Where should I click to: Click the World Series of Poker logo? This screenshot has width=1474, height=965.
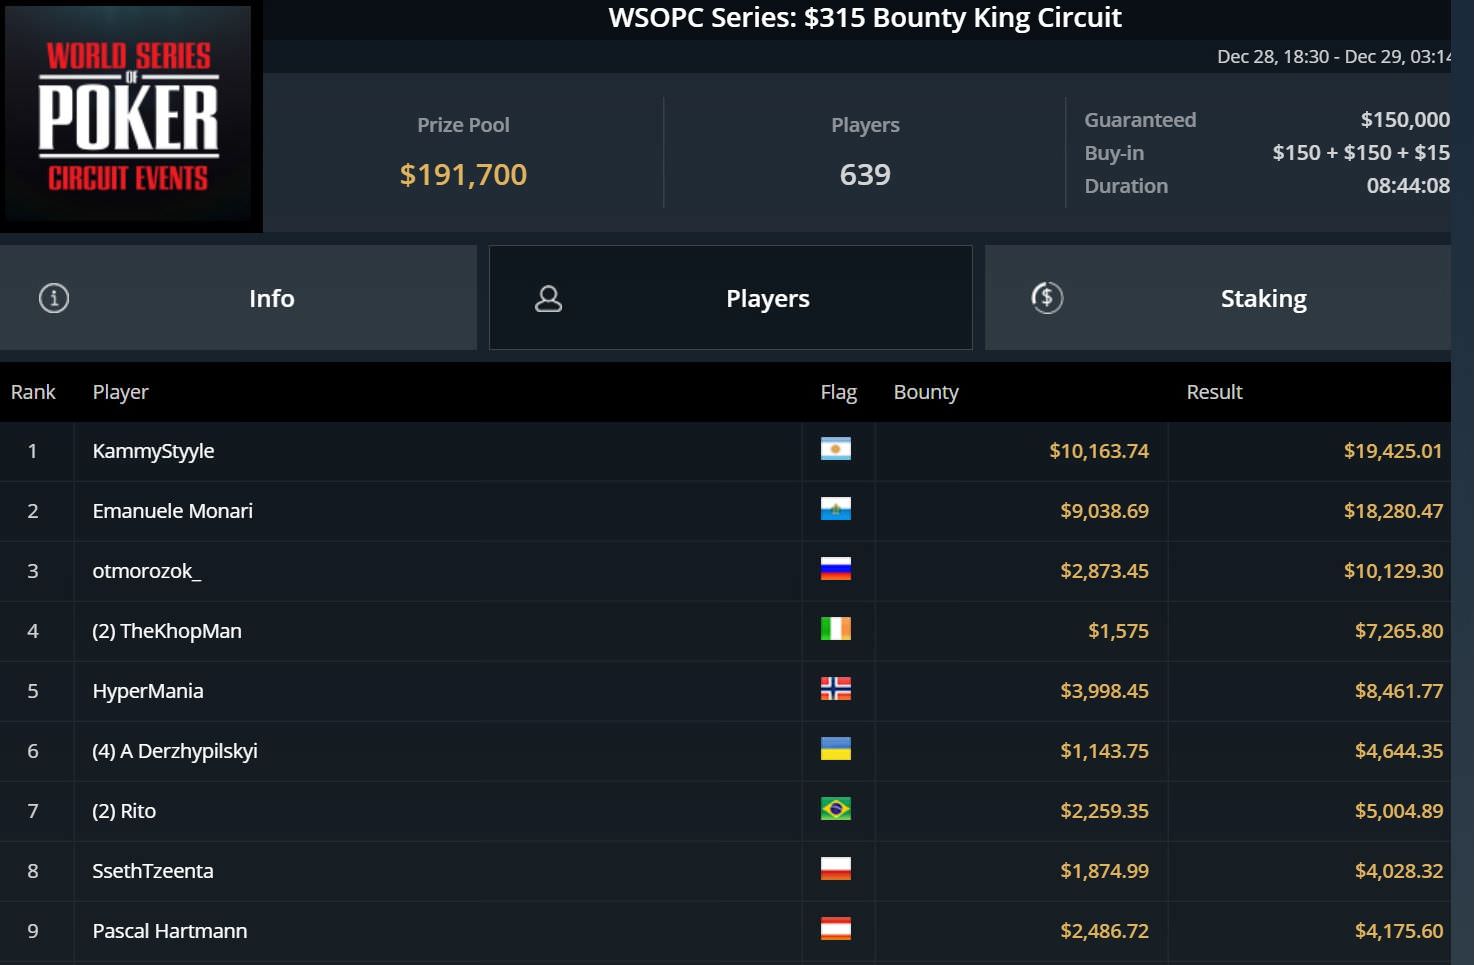coord(129,115)
